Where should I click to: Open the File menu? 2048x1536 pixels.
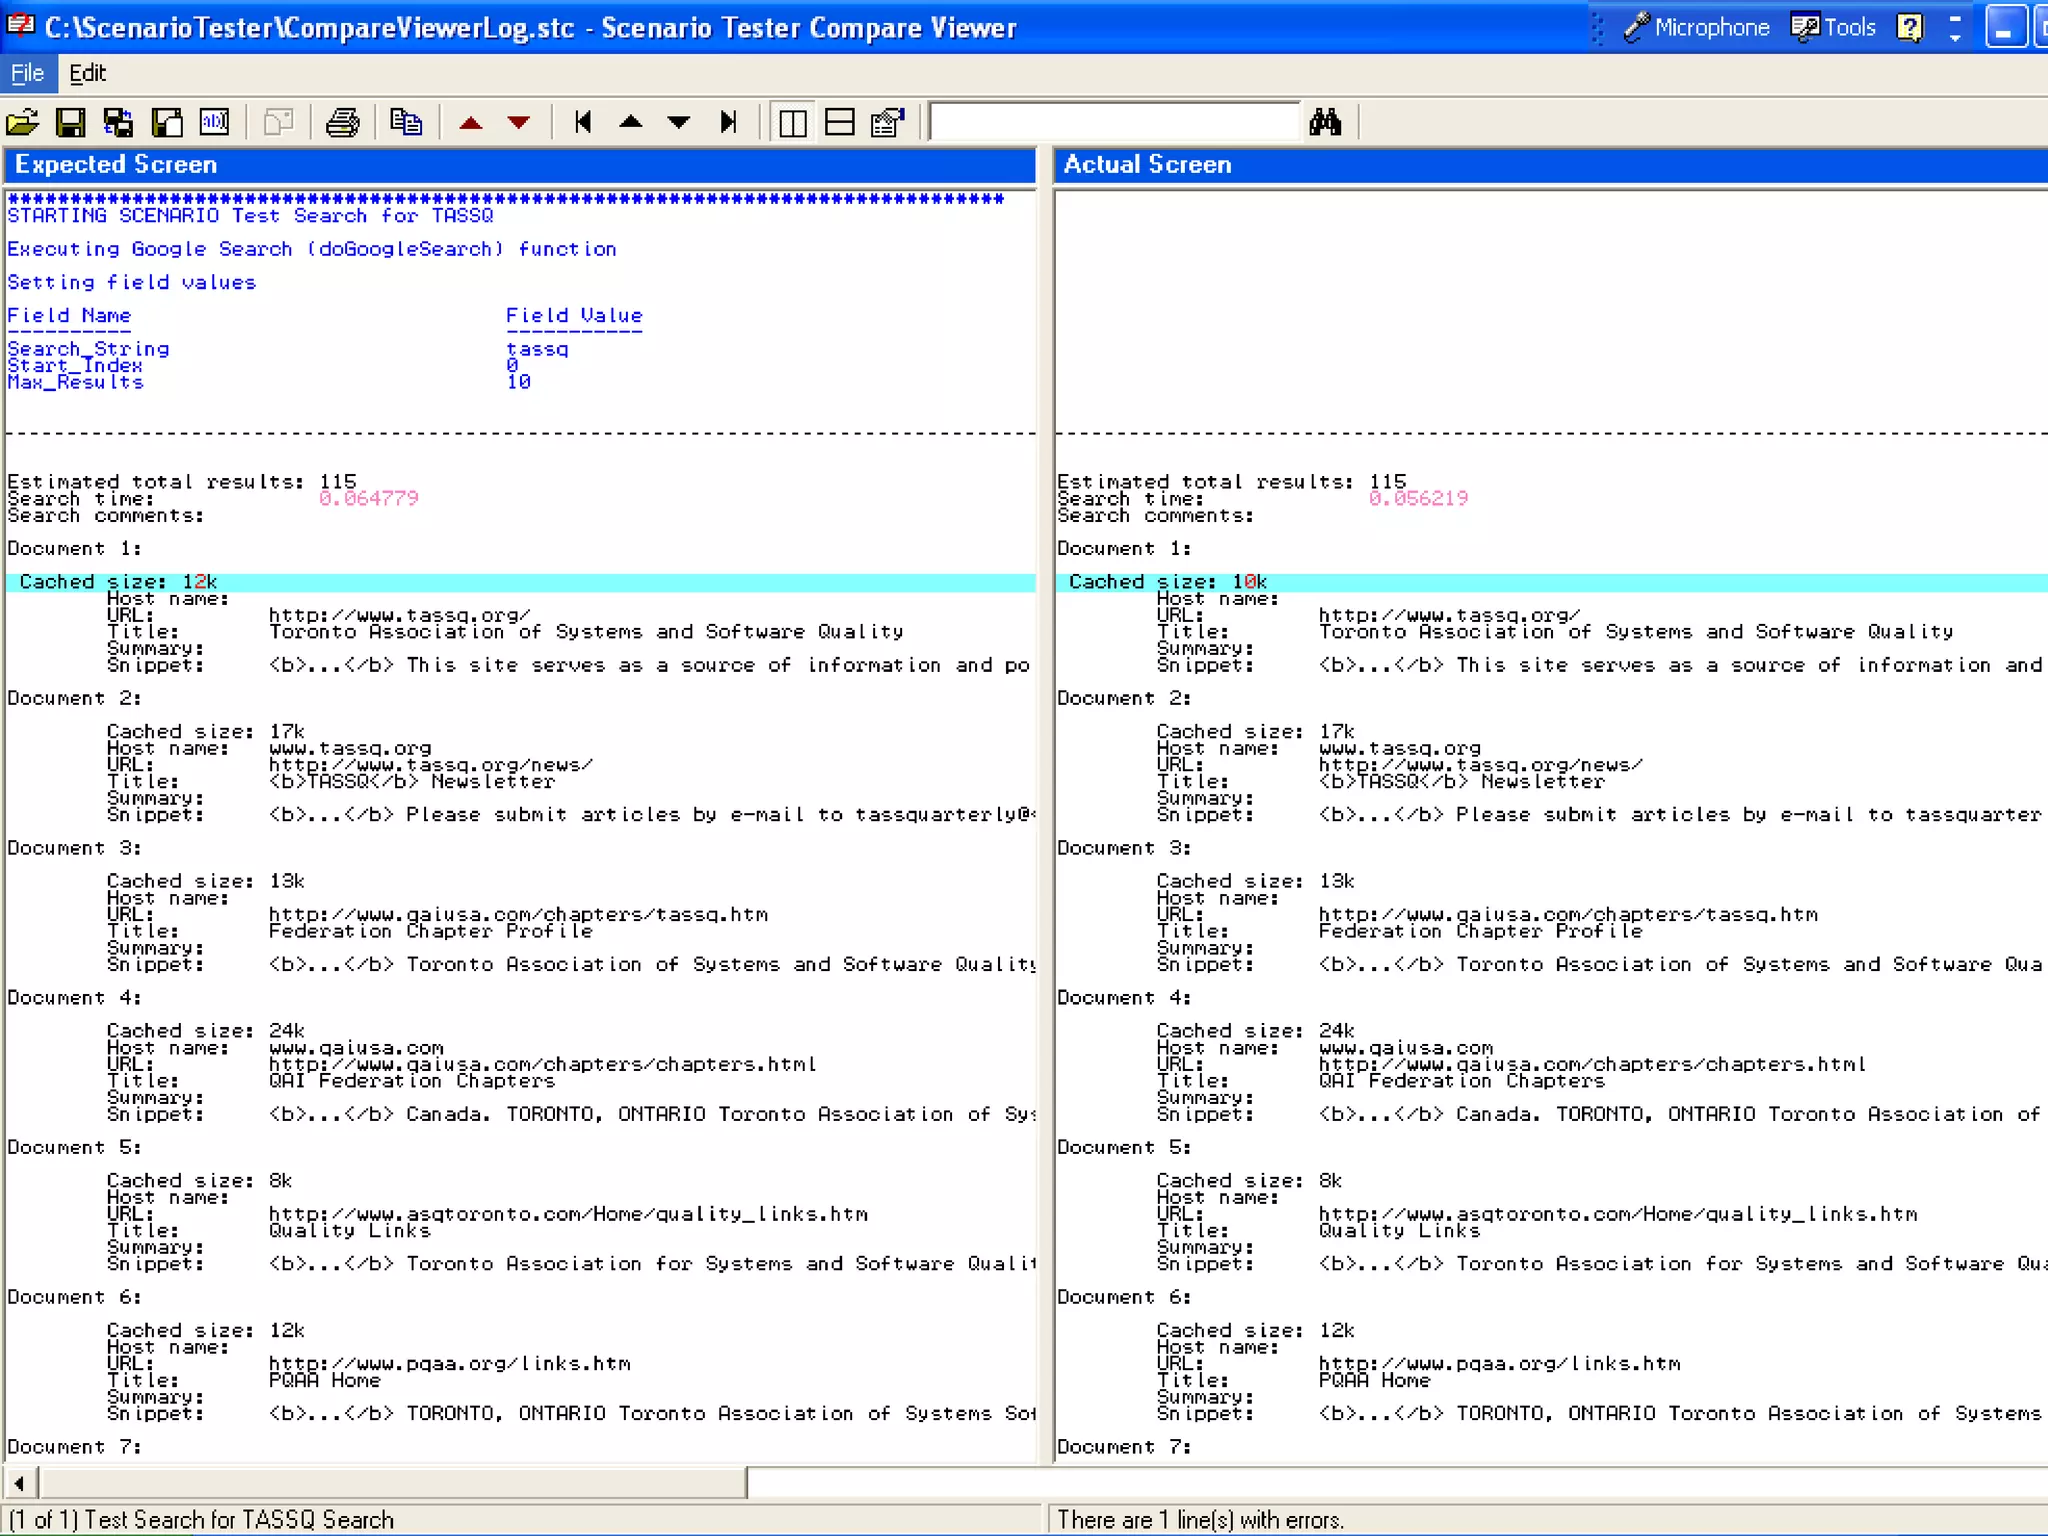pos(27,73)
